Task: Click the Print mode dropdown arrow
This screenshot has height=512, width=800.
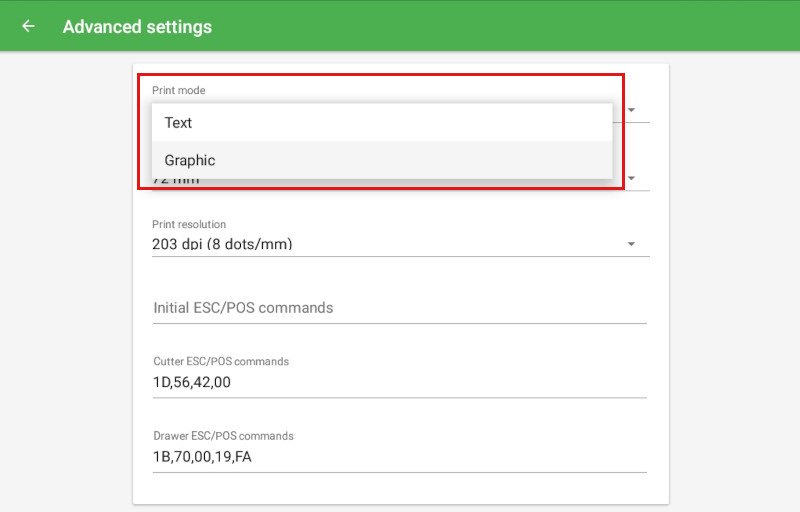Action: (631, 110)
